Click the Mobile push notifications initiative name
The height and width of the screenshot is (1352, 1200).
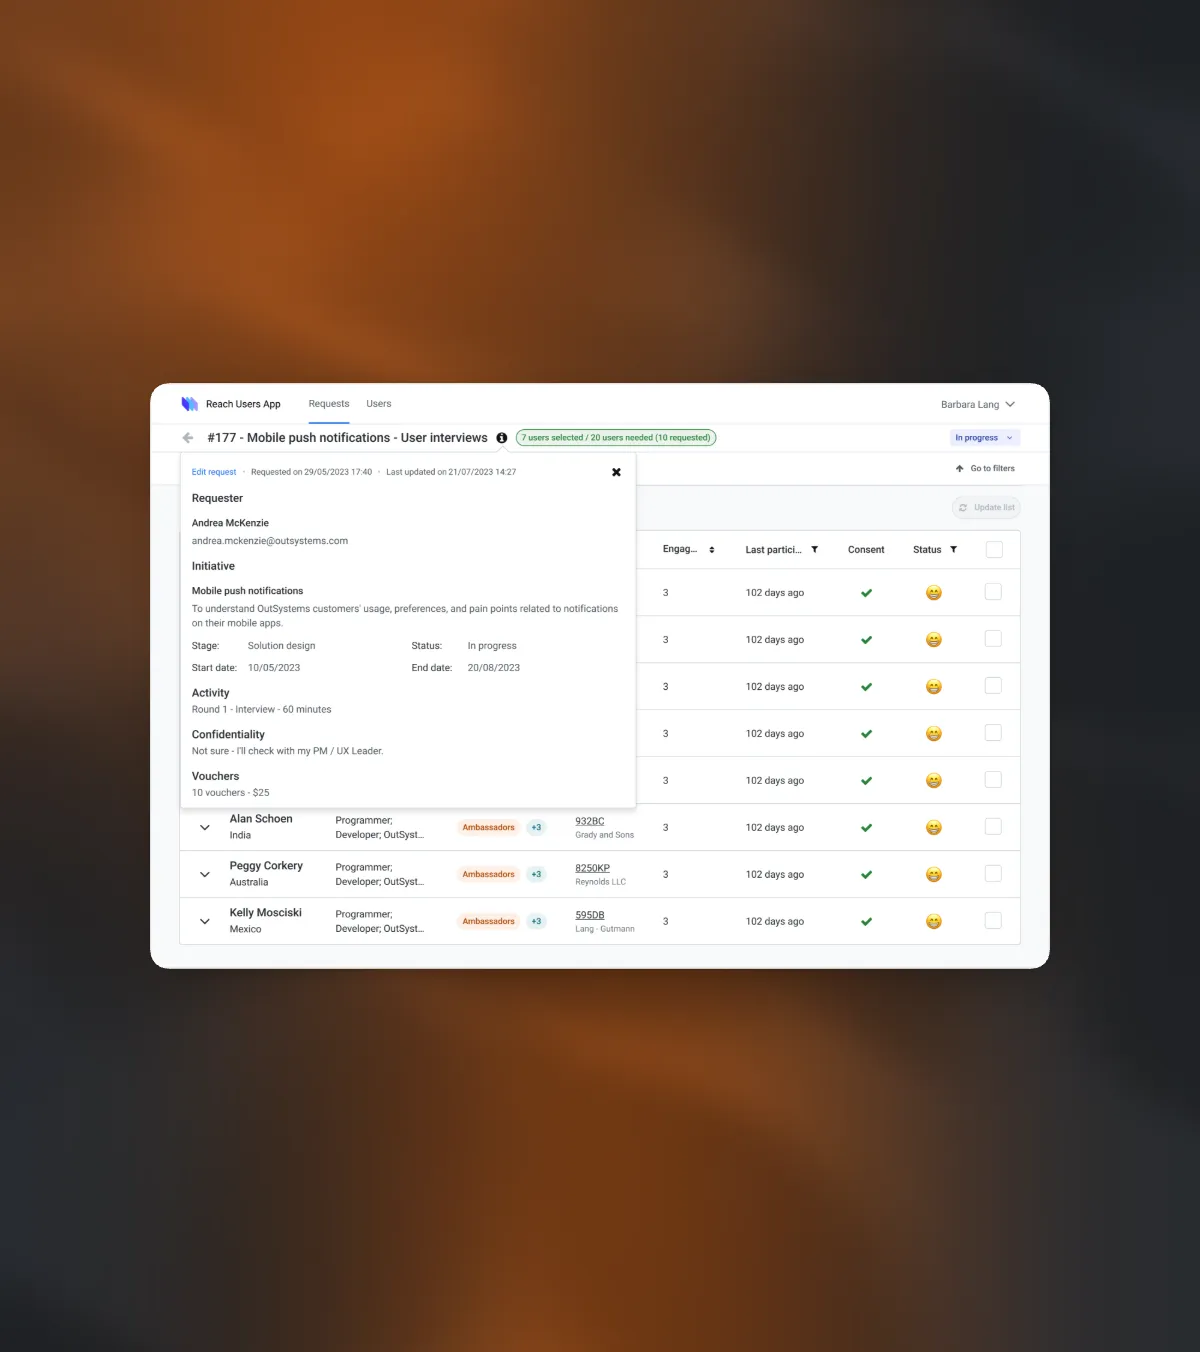click(247, 591)
